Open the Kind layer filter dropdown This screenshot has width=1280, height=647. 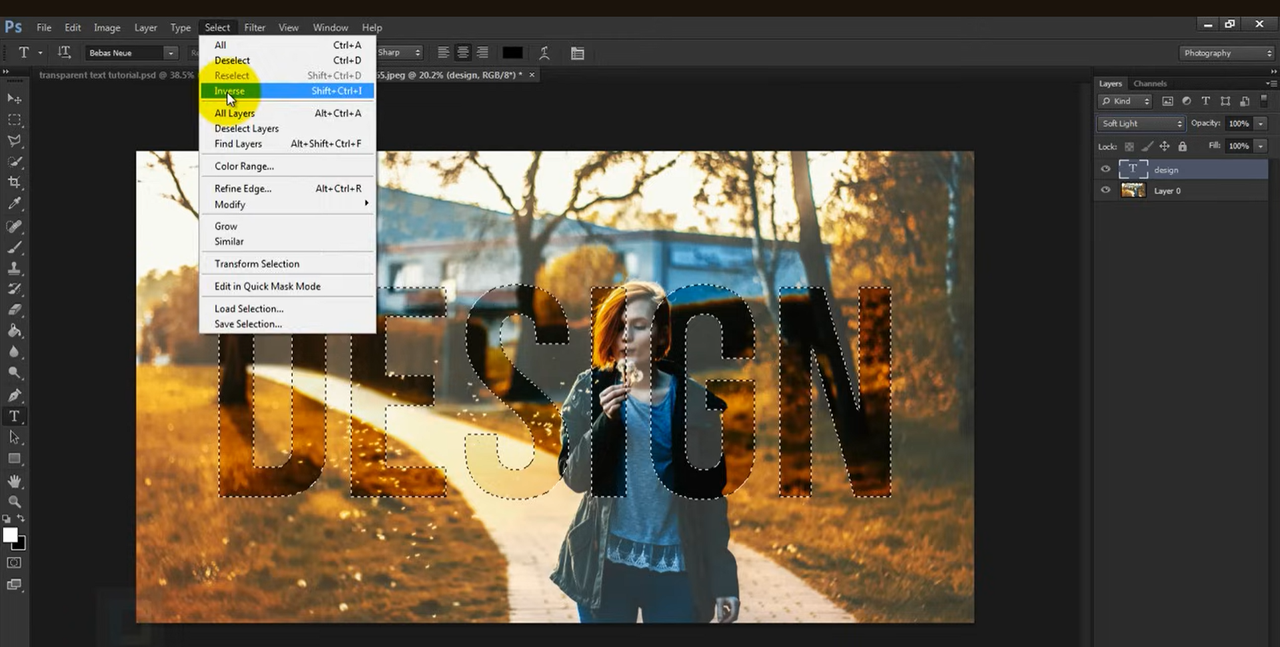pos(1125,101)
